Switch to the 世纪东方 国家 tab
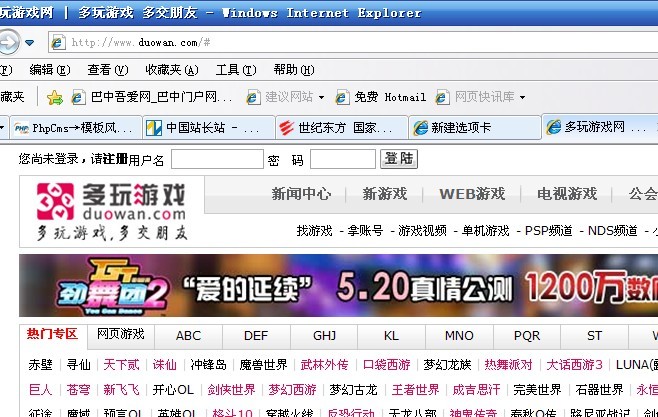 342,128
